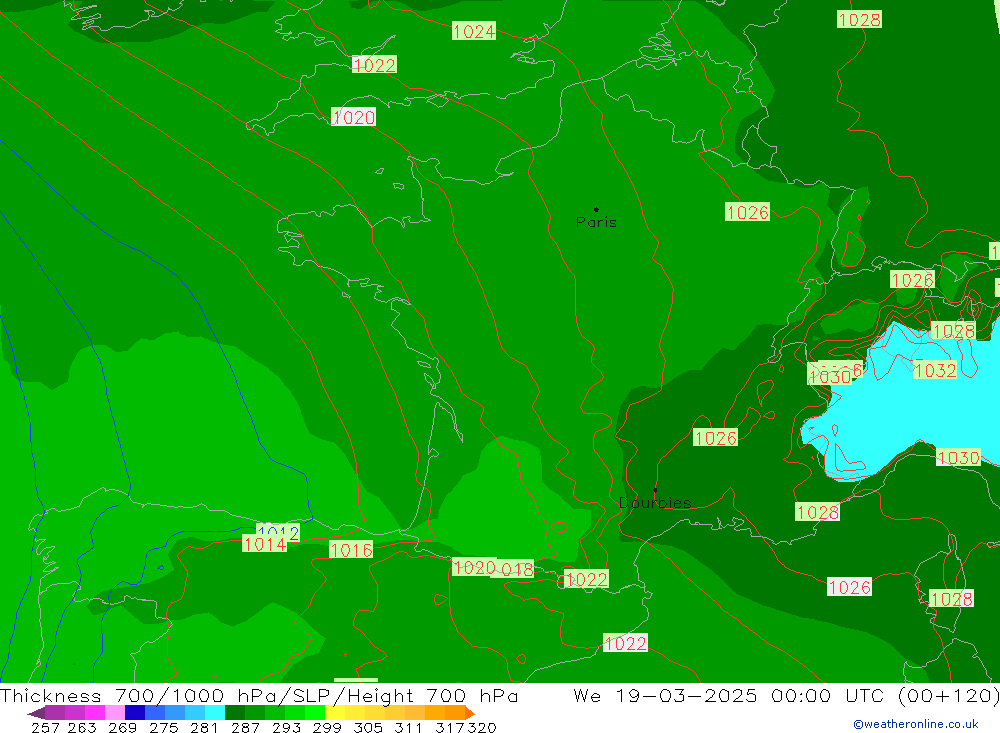Select the Dourbies place label

click(x=655, y=503)
